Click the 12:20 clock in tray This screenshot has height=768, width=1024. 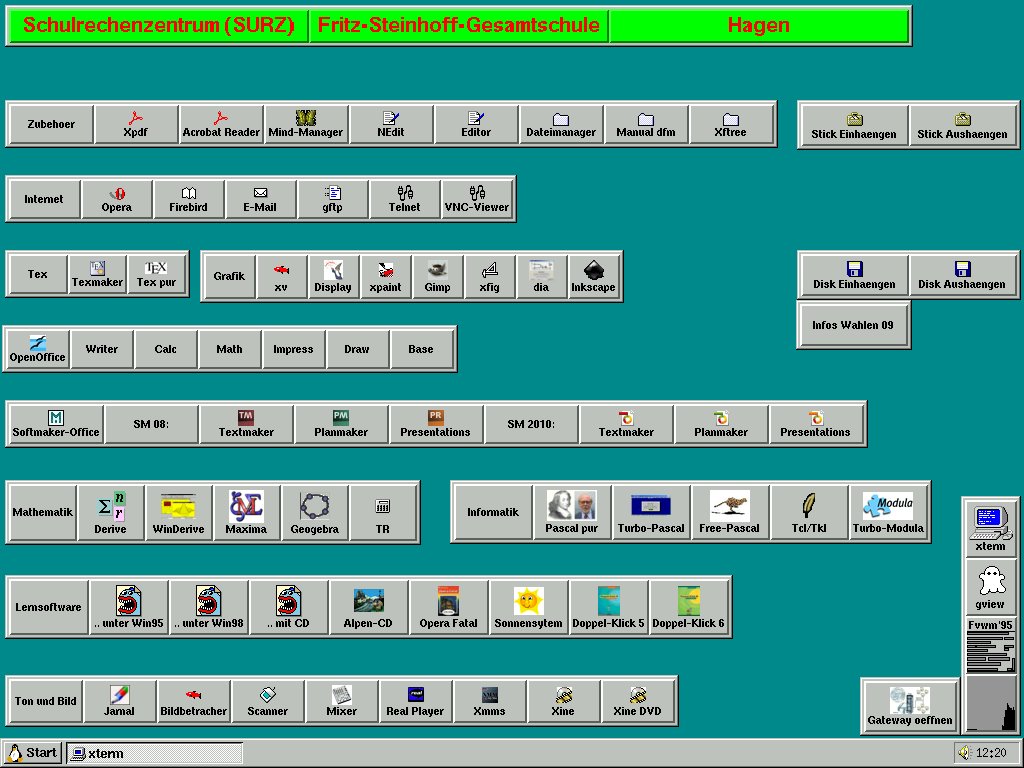pos(991,753)
